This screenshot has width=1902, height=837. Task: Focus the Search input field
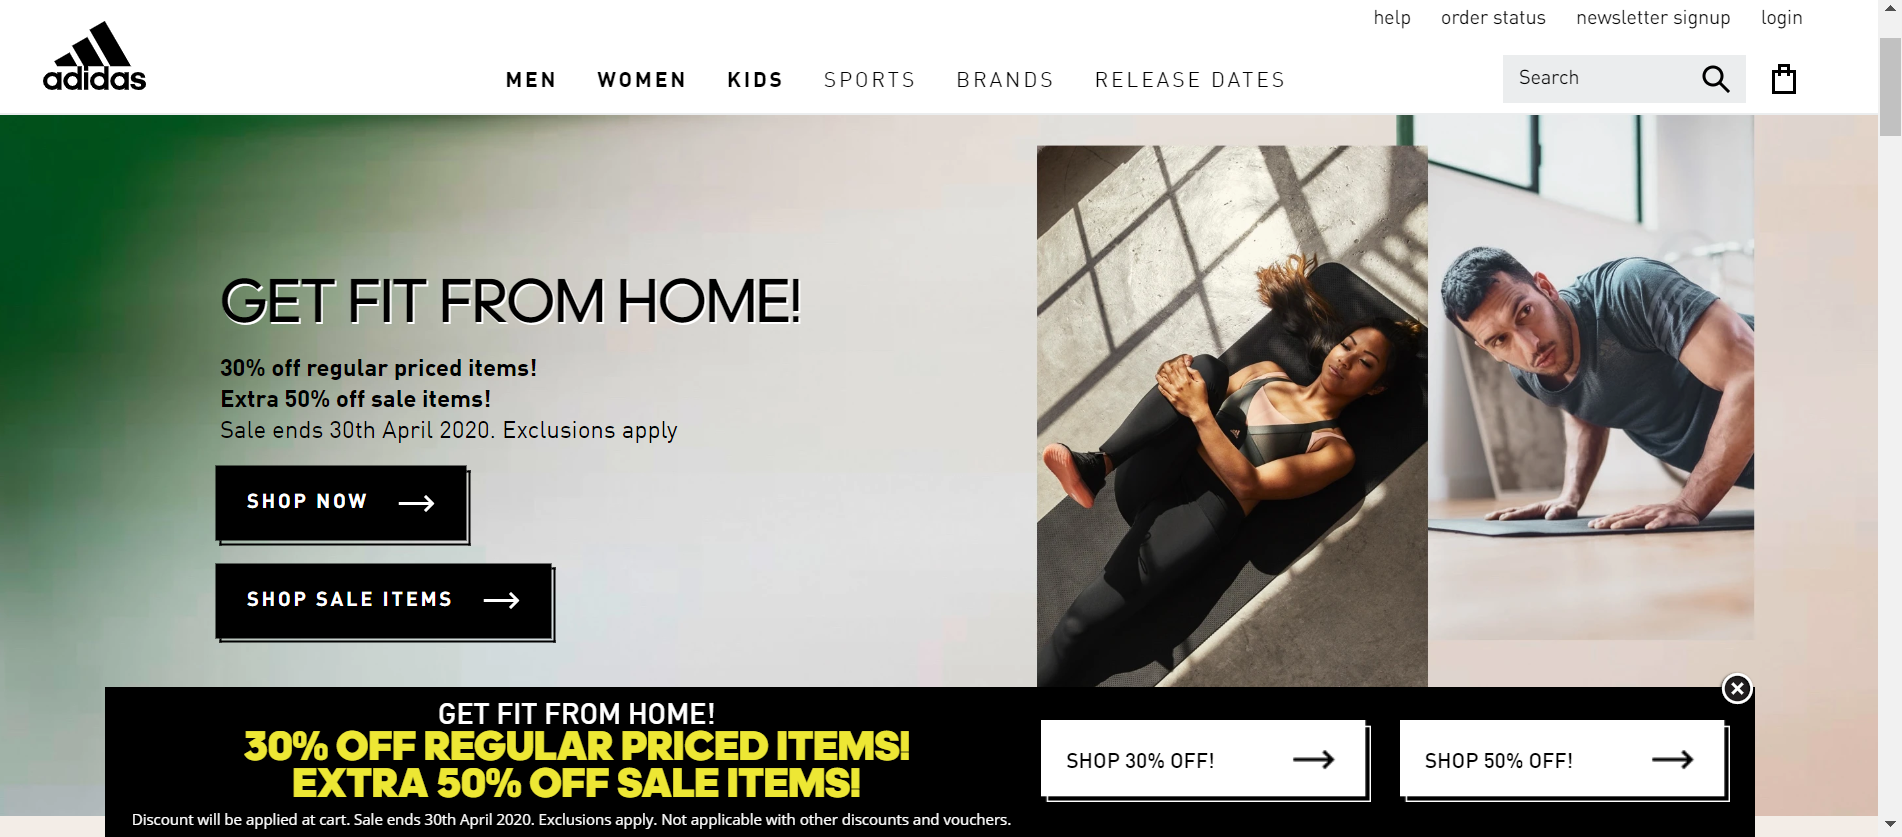pos(1600,79)
